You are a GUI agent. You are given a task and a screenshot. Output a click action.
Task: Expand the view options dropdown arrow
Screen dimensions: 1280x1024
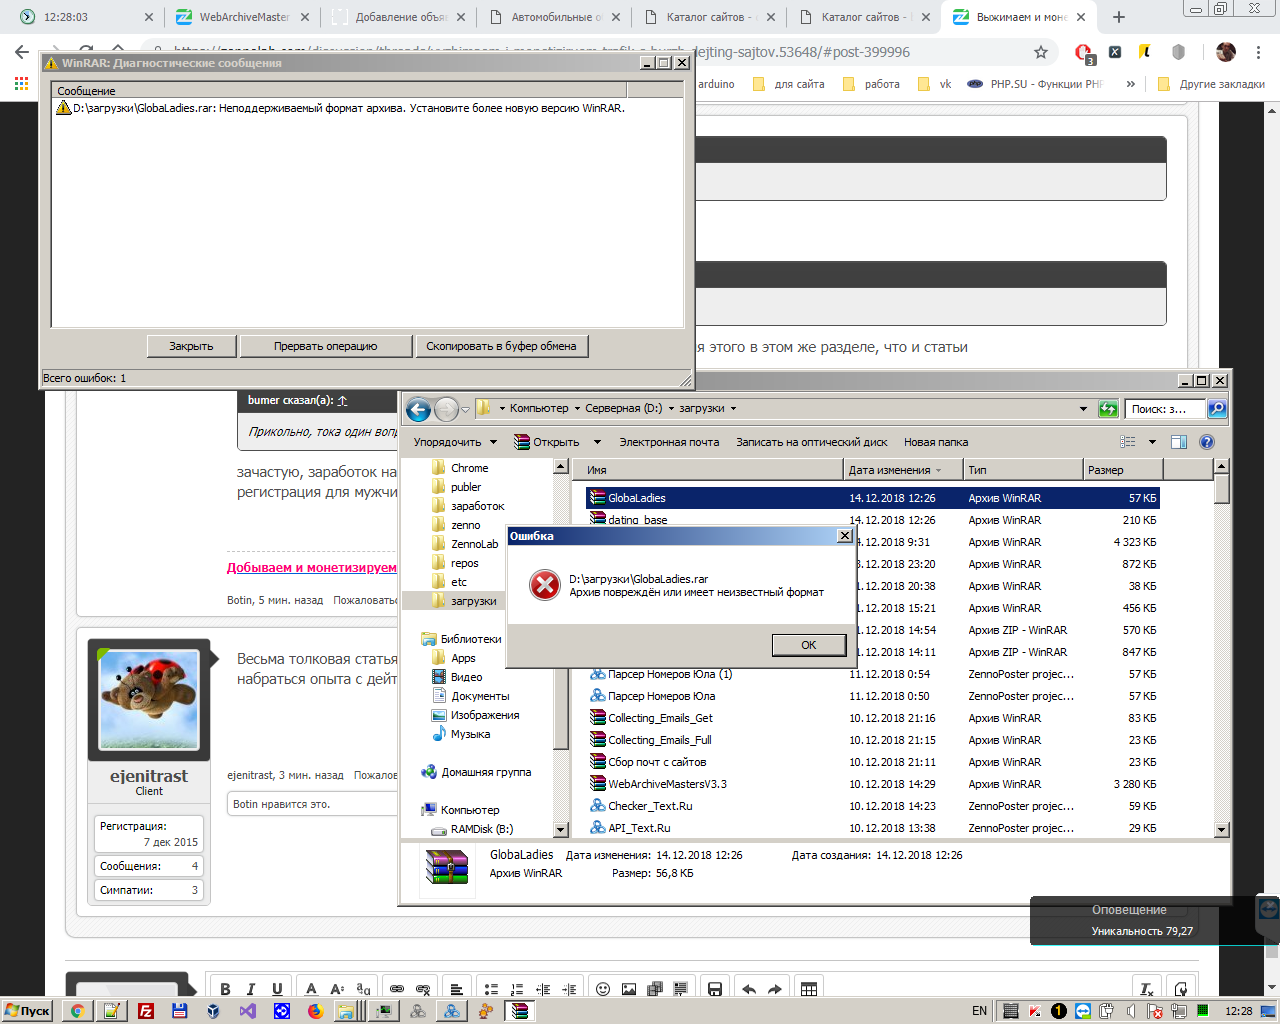pos(1152,442)
